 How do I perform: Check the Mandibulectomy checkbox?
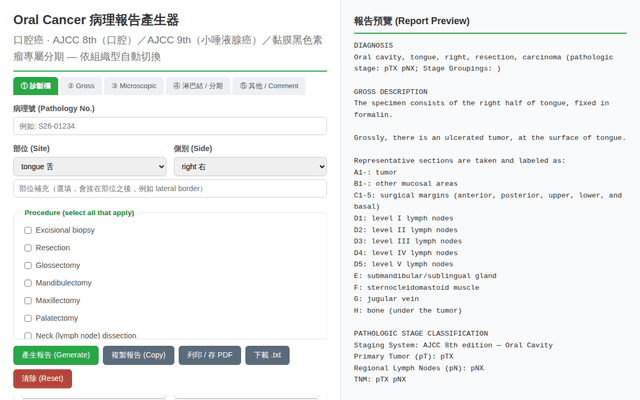(x=28, y=283)
